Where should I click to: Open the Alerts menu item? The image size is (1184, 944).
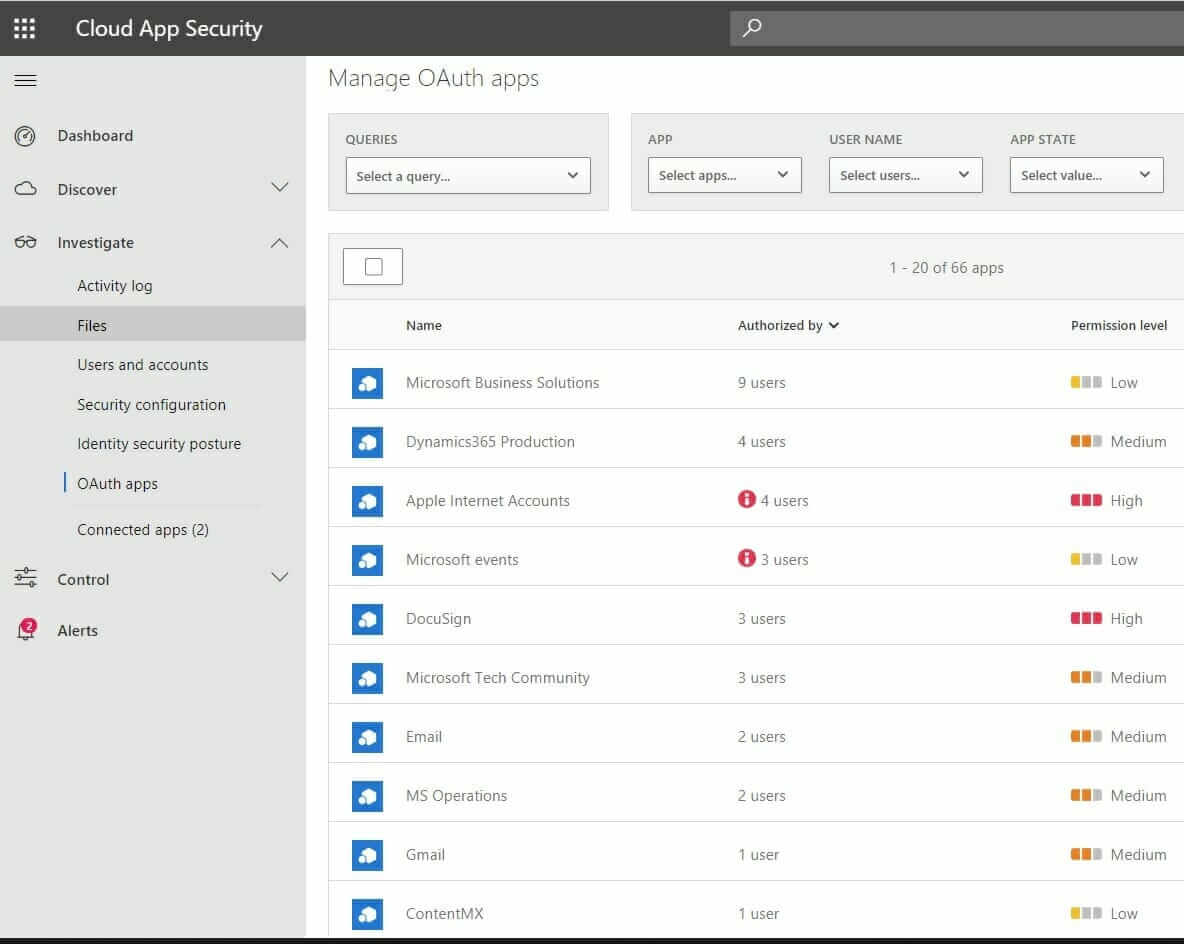click(x=78, y=631)
